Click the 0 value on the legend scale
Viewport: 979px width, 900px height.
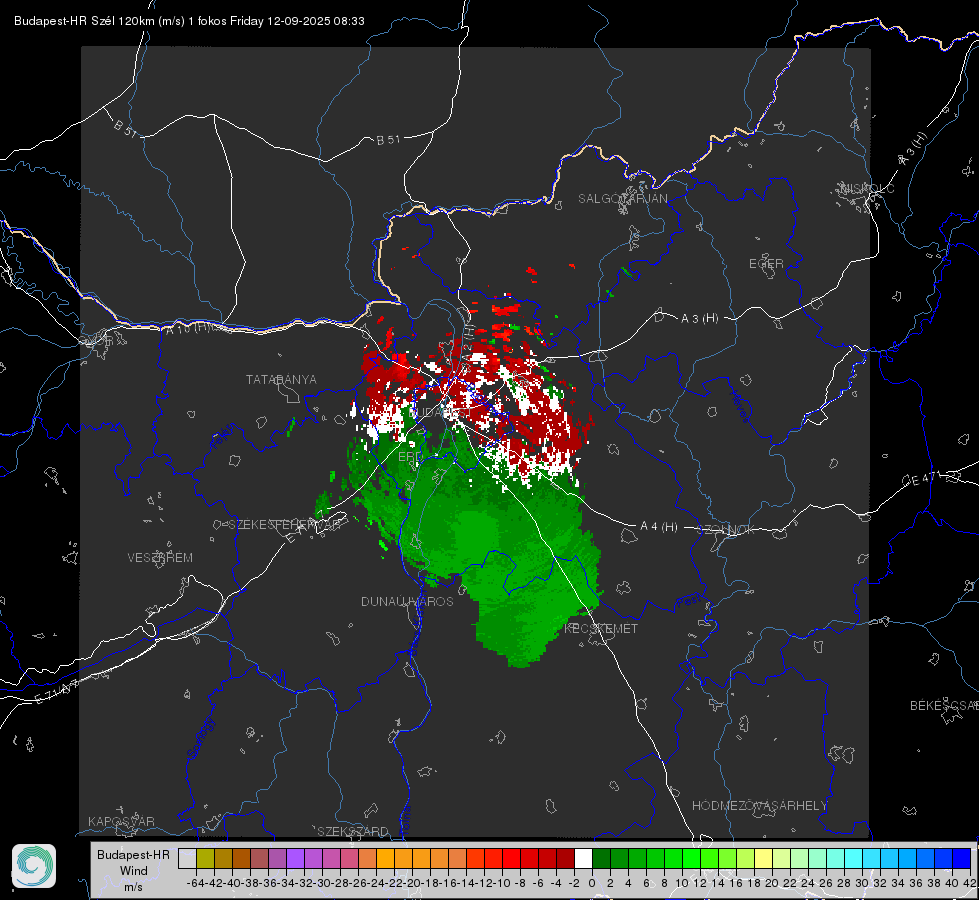point(592,883)
